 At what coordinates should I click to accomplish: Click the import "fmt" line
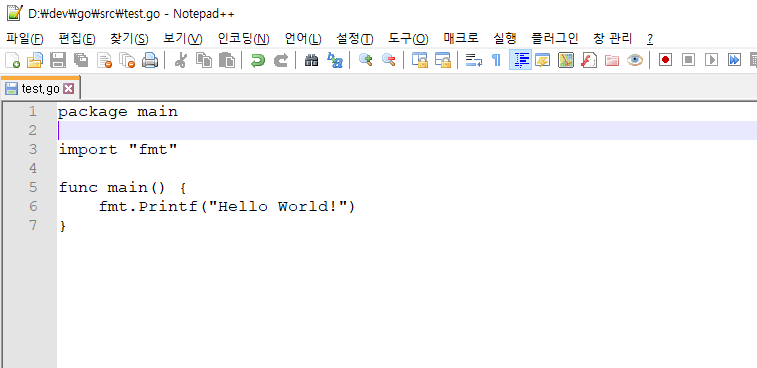point(118,150)
